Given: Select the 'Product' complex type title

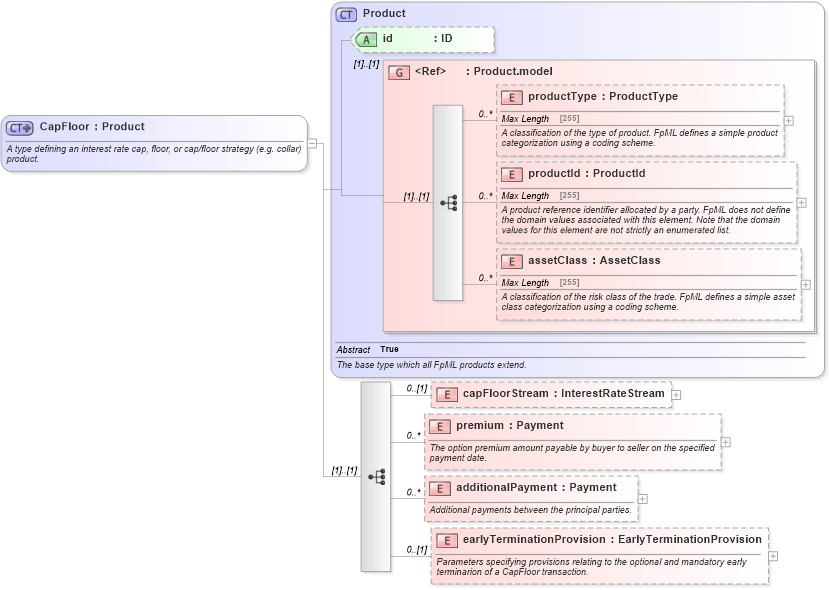Looking at the screenshot, I should (x=384, y=14).
